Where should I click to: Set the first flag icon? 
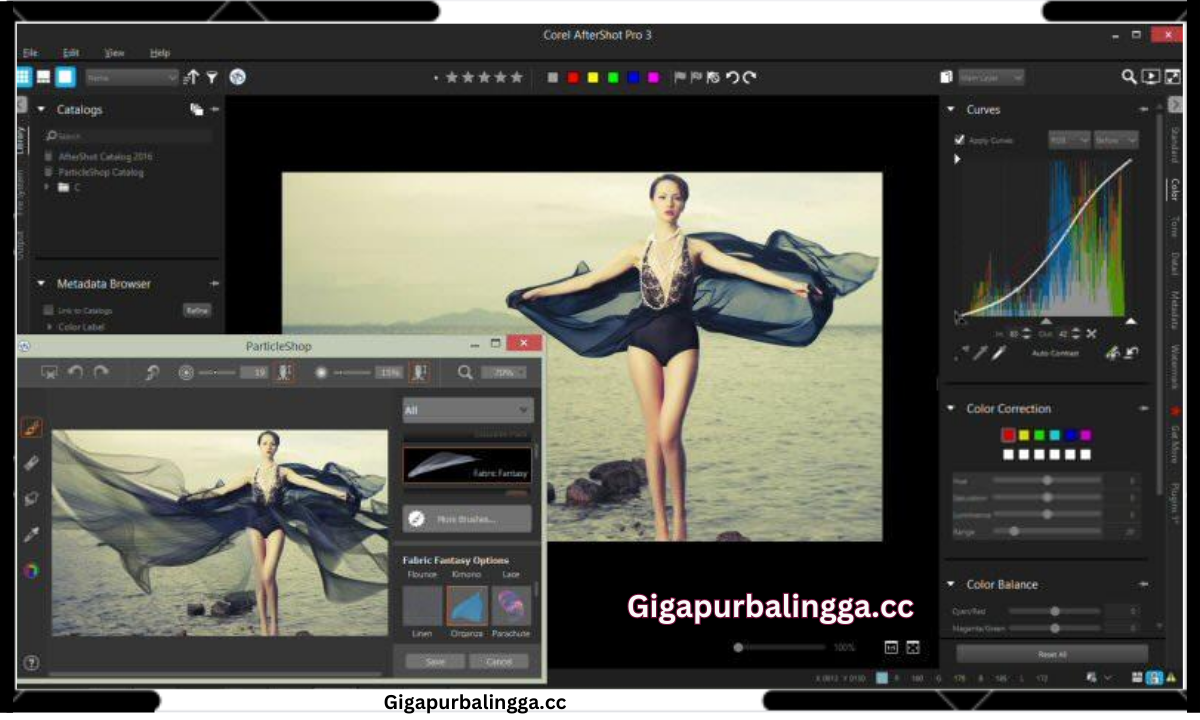coord(680,77)
